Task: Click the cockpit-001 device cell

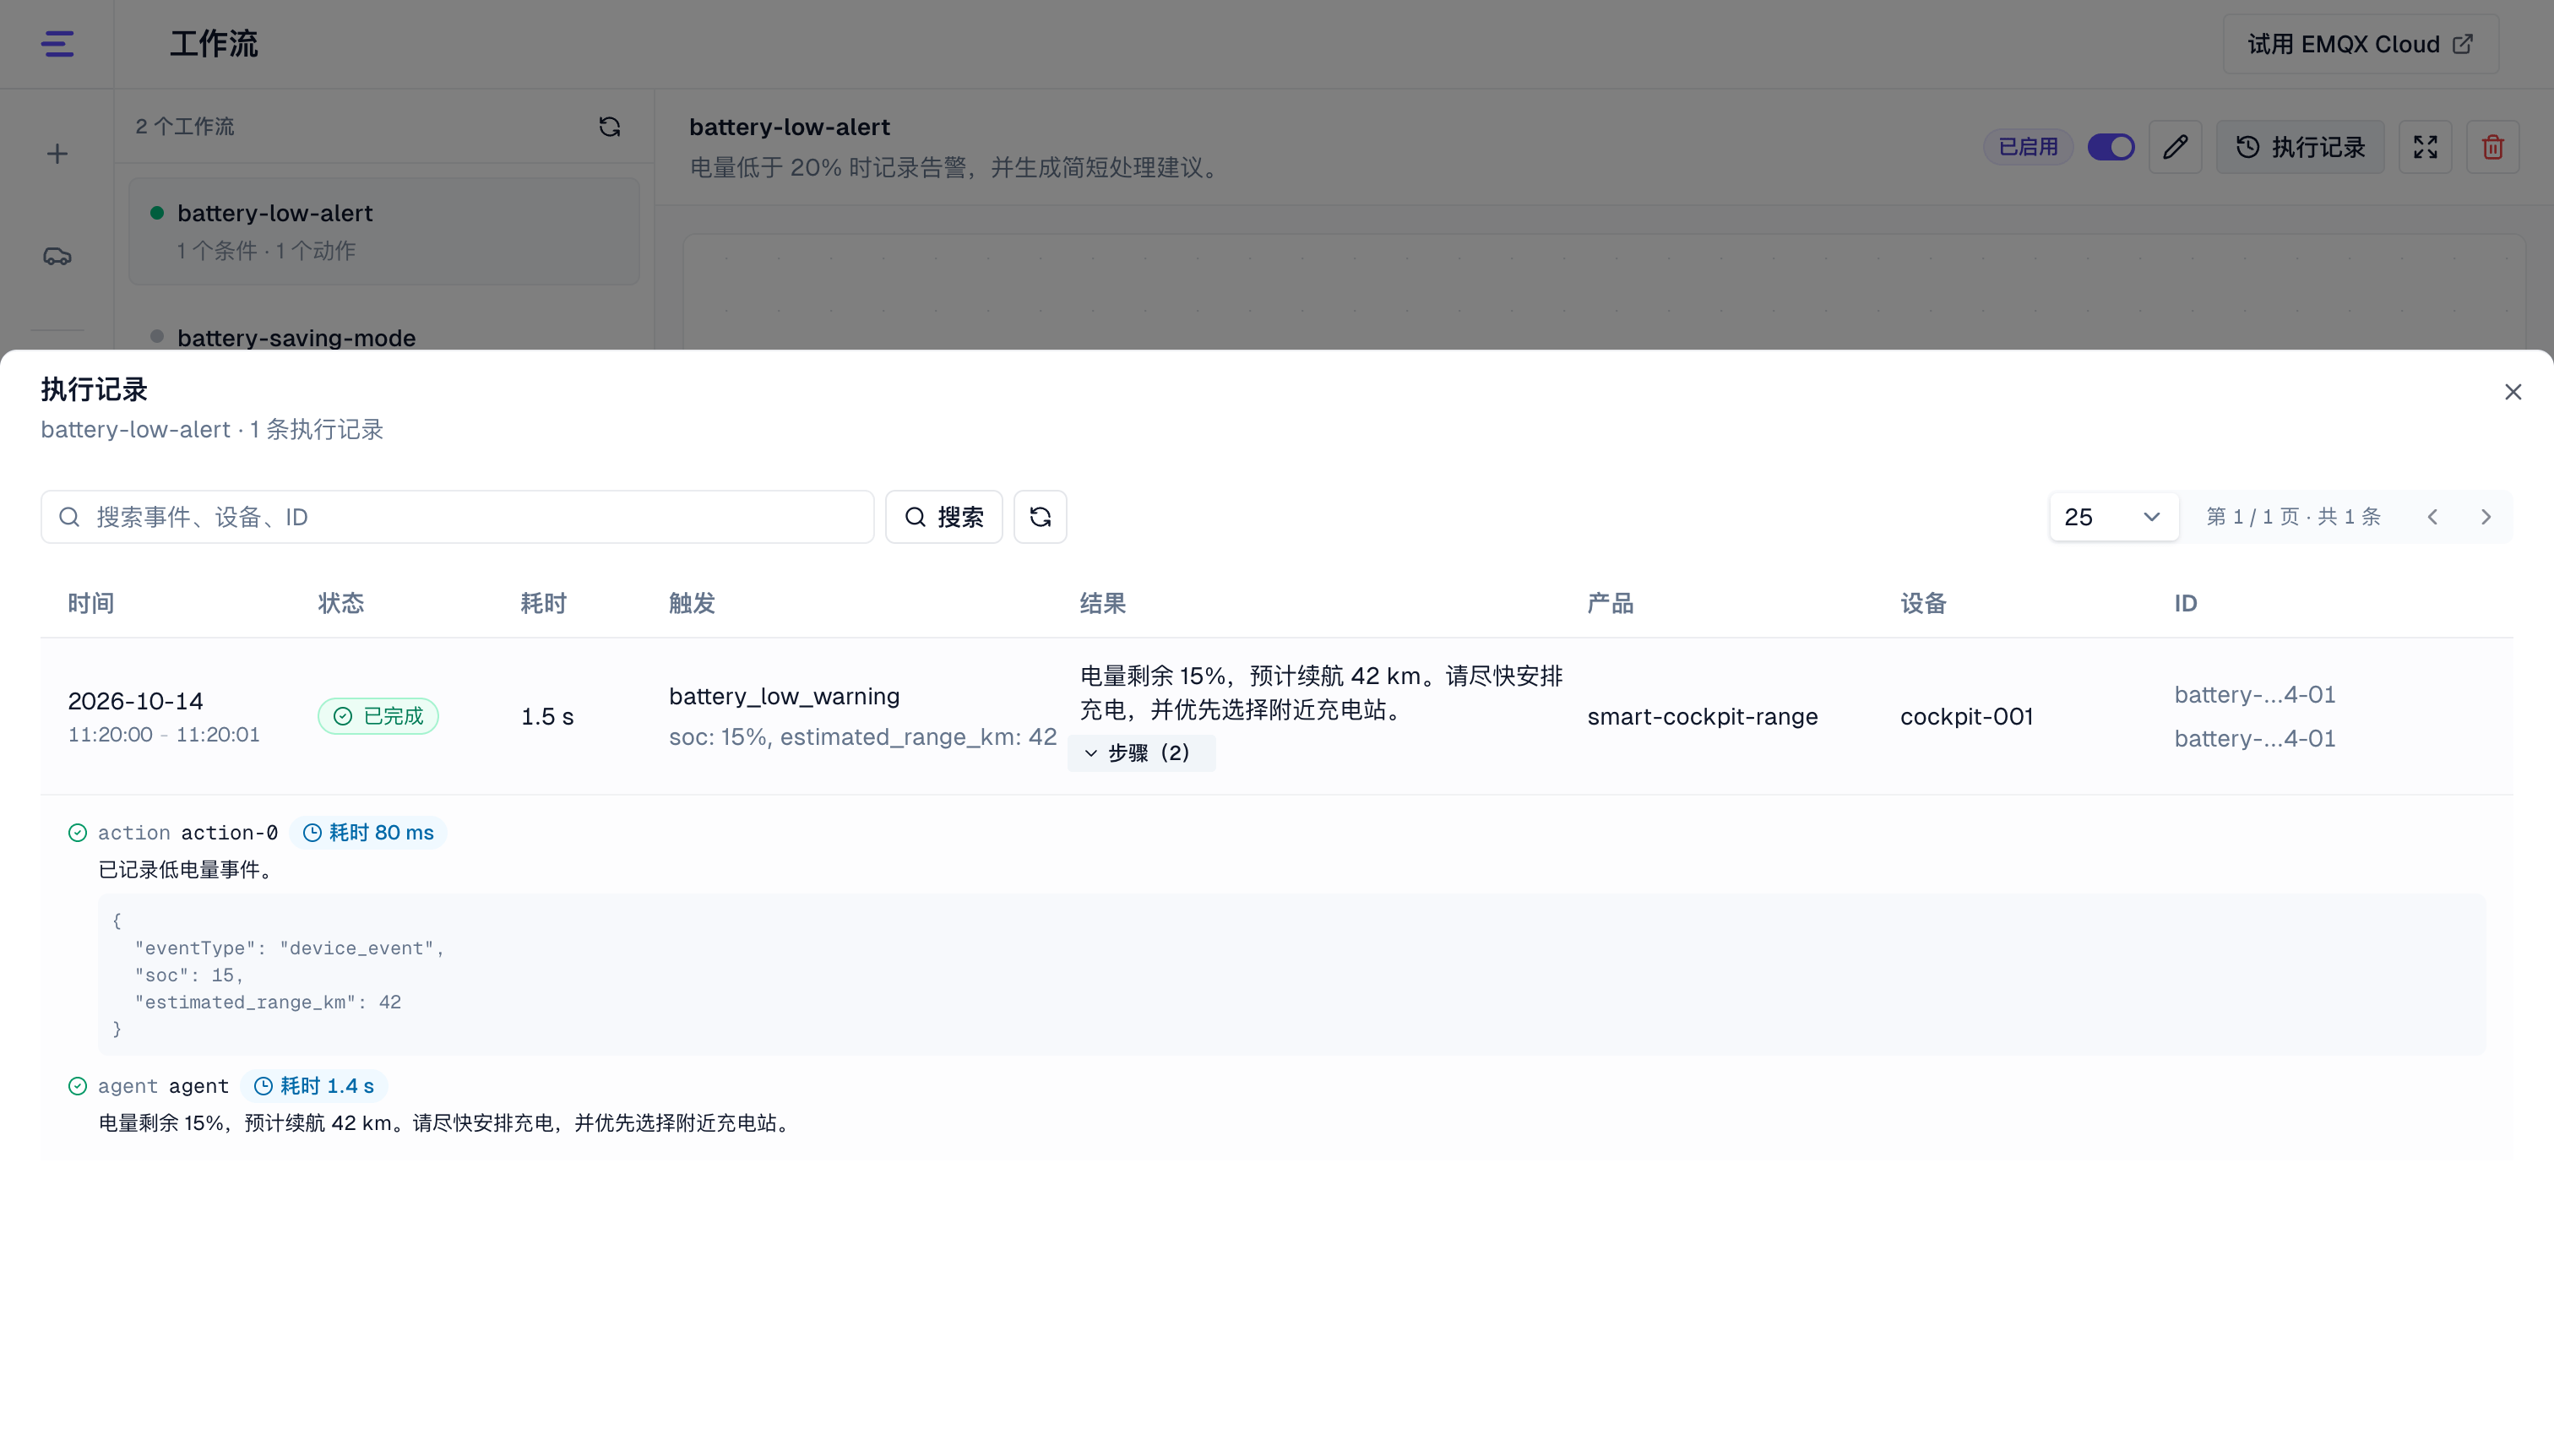Action: click(1966, 717)
